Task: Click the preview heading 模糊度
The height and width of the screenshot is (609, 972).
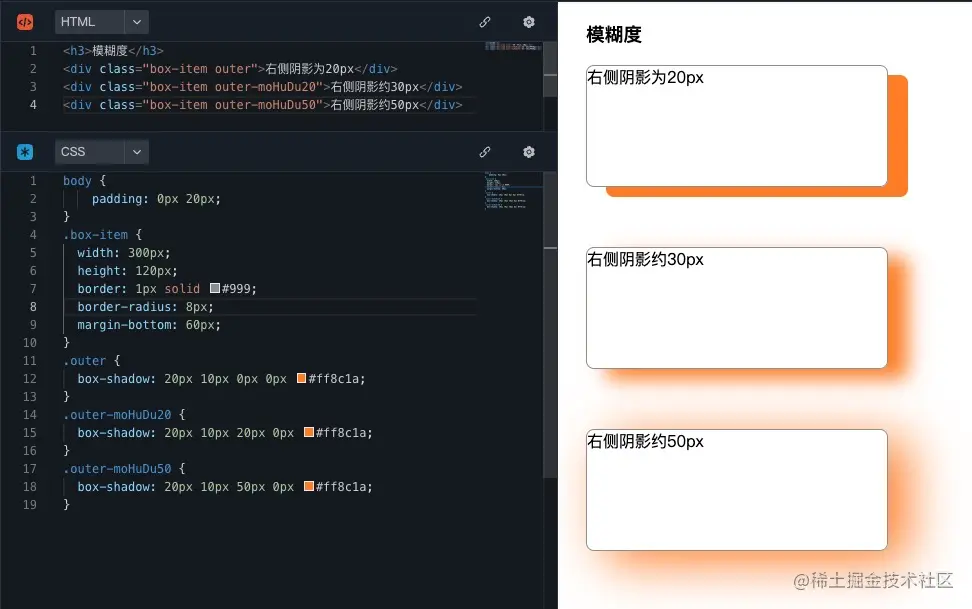Action: (614, 35)
